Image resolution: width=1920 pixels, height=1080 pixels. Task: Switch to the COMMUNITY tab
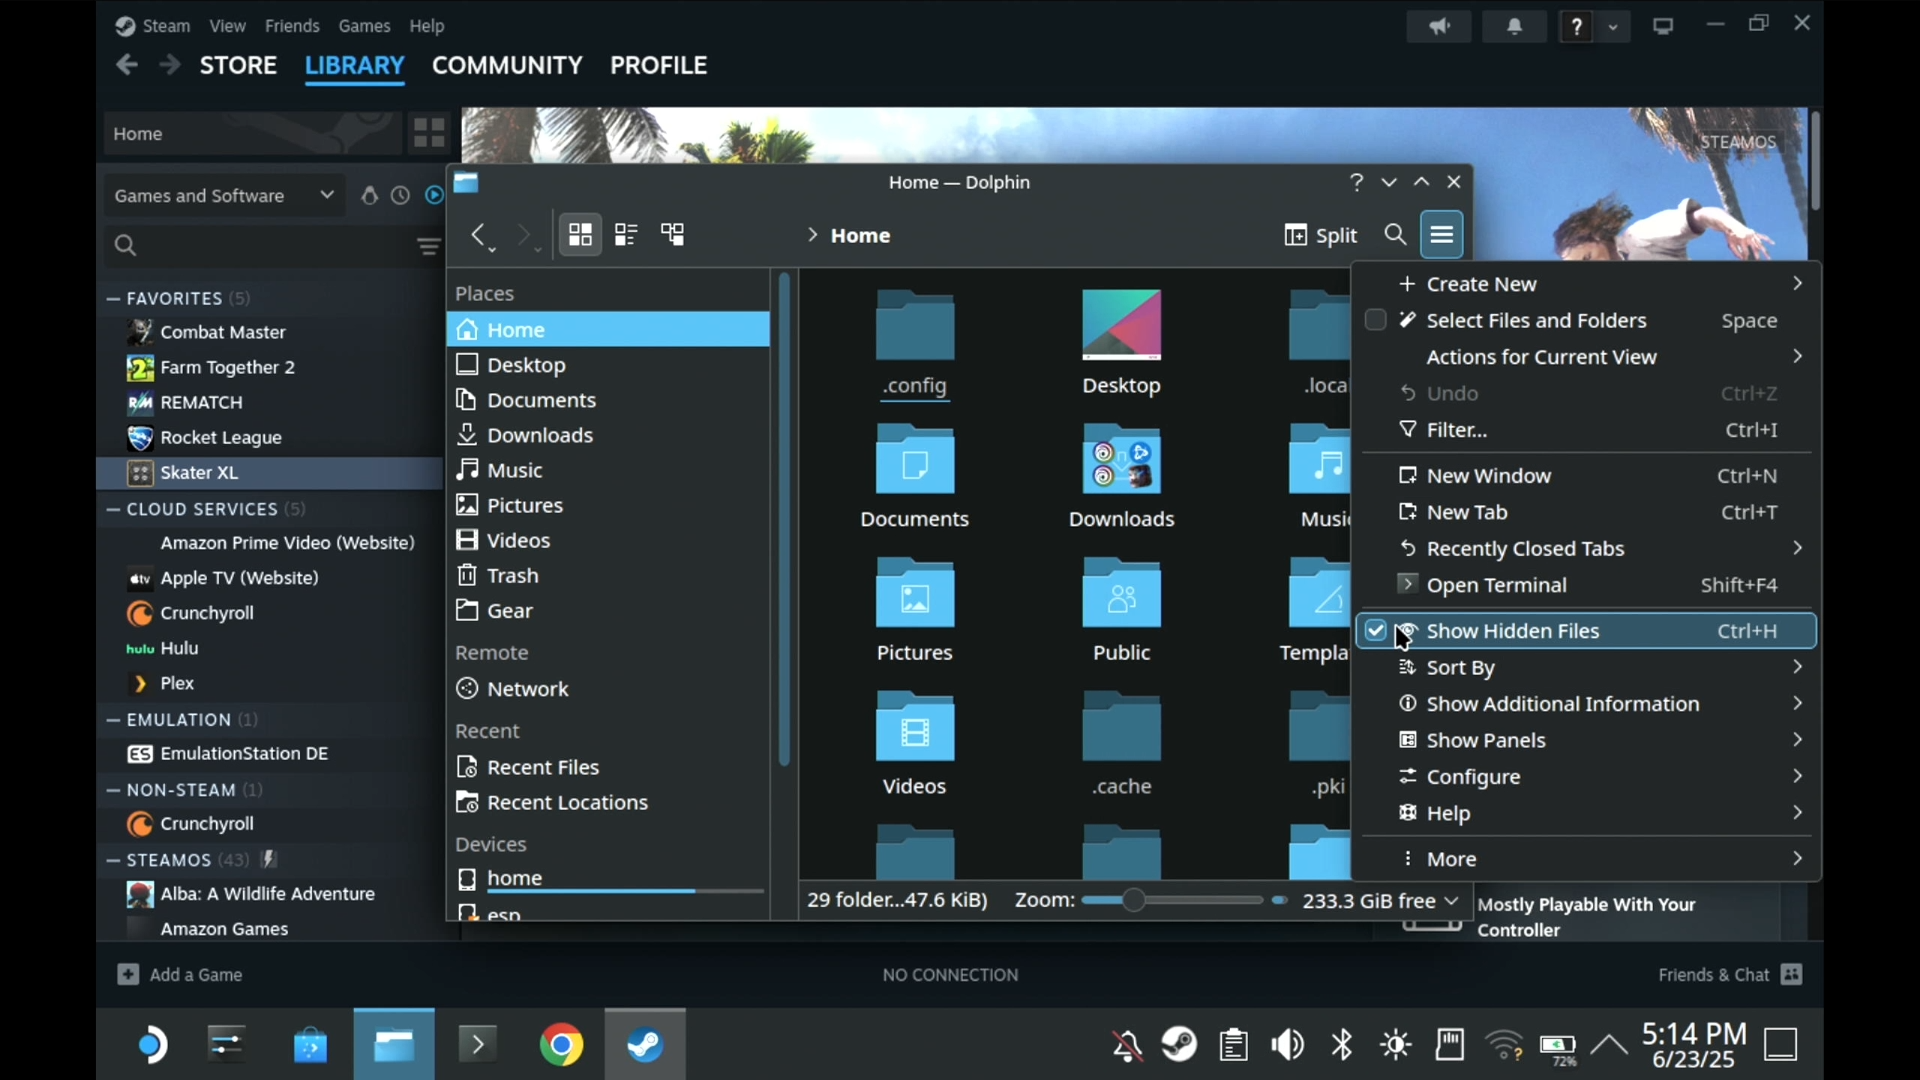[507, 65]
